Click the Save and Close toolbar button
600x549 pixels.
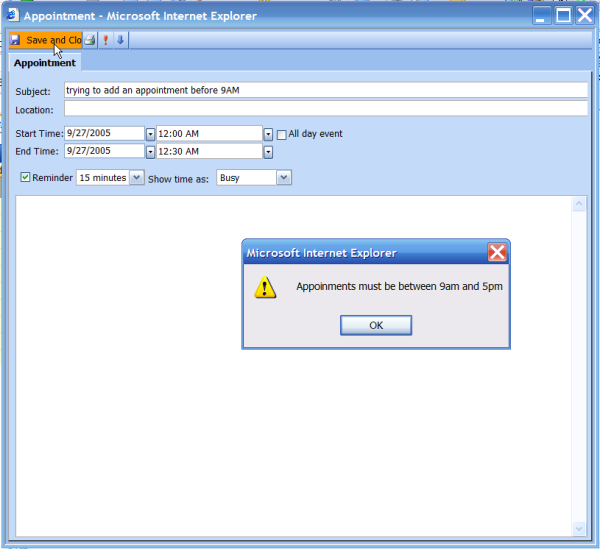click(x=45, y=40)
